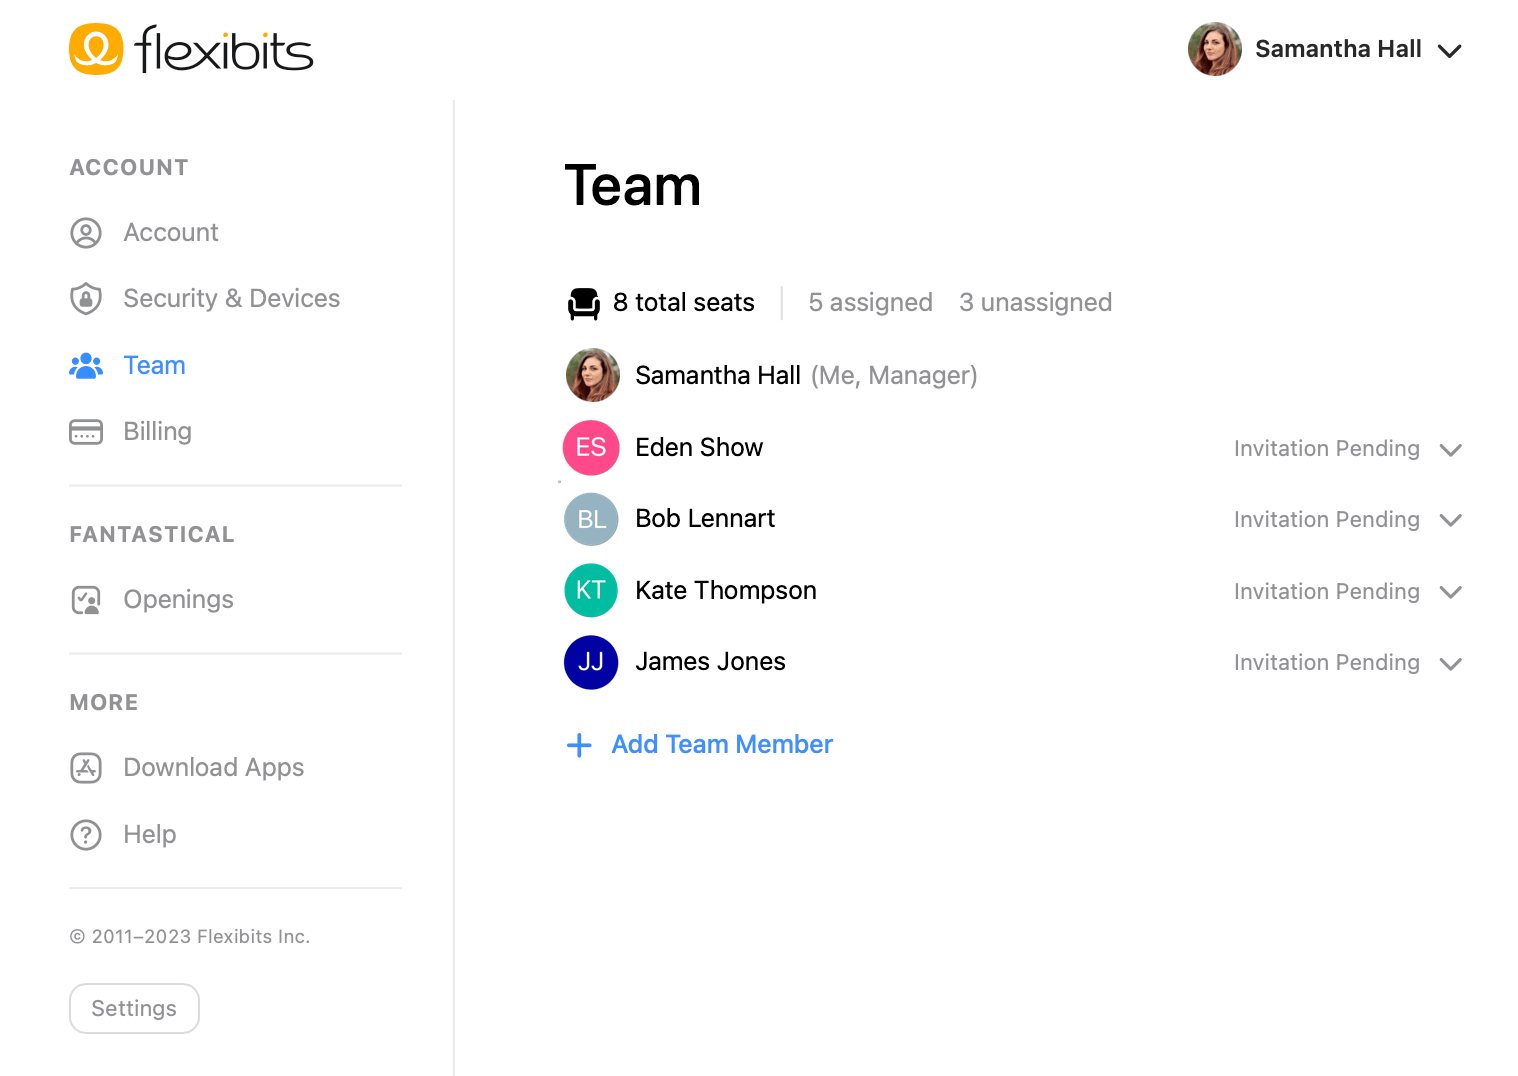The height and width of the screenshot is (1076, 1518).
Task: Click the Download Apps store icon
Action: pyautogui.click(x=86, y=768)
